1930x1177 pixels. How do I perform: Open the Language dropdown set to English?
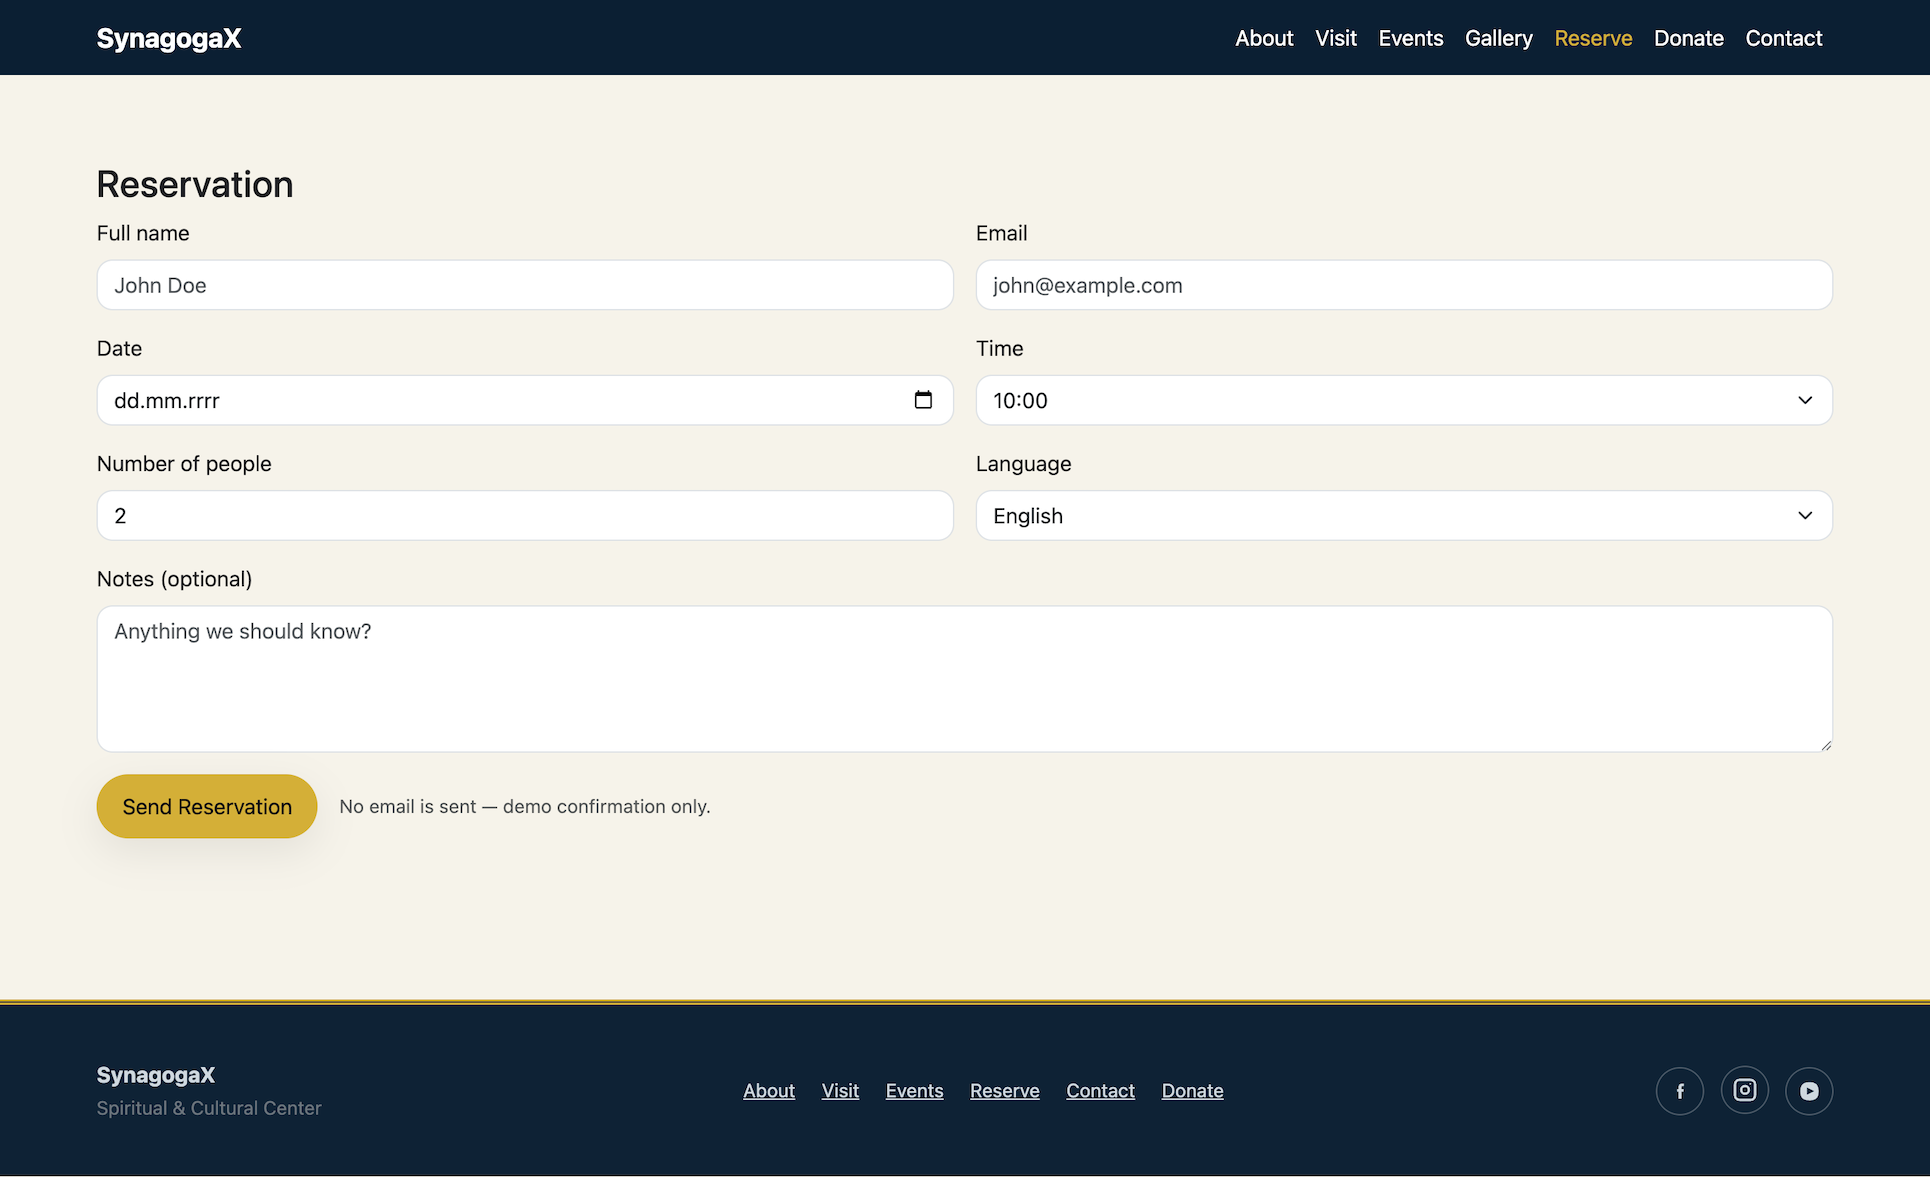[1403, 516]
